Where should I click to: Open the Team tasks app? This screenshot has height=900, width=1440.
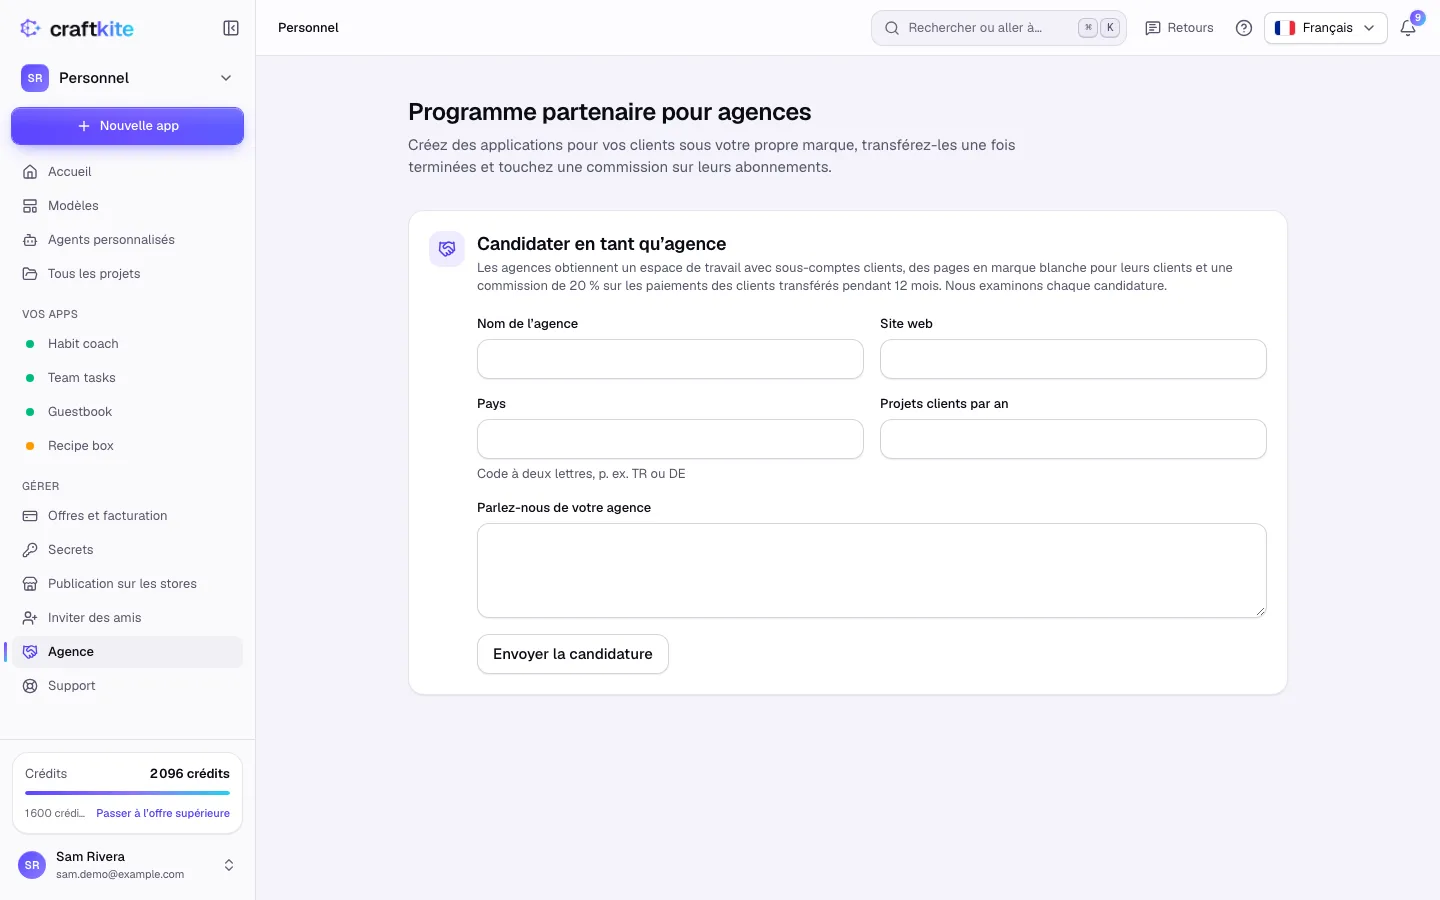127,378
